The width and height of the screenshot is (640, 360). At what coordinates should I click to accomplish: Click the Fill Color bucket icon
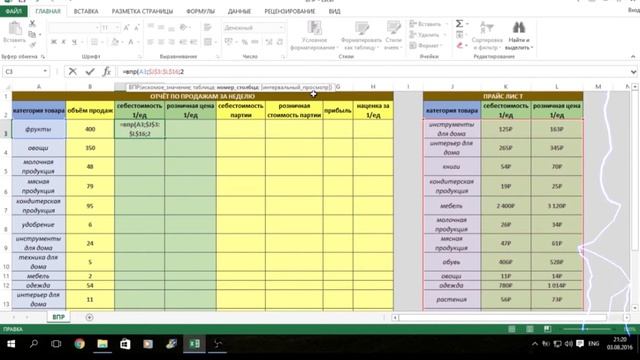pyautogui.click(x=115, y=42)
